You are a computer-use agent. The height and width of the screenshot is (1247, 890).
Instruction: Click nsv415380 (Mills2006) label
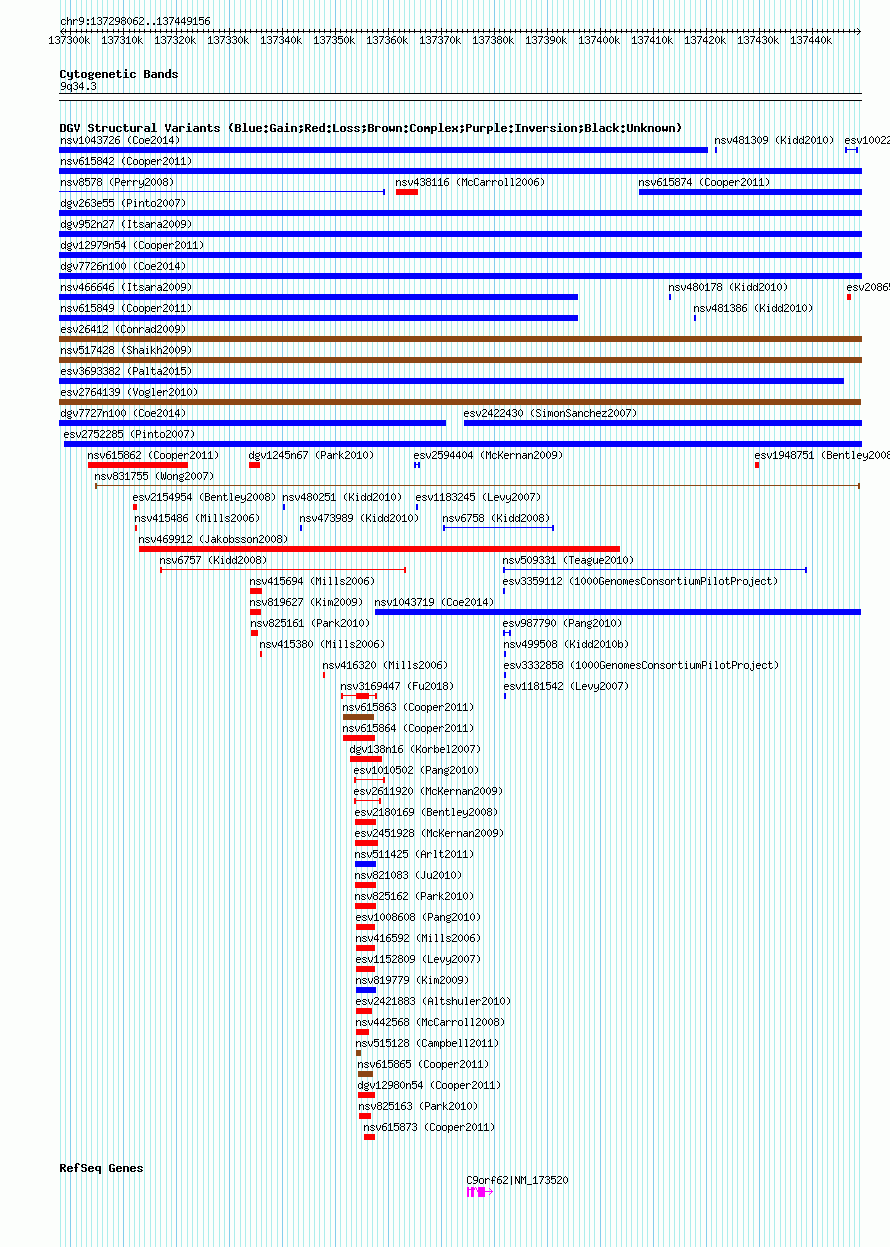pyautogui.click(x=322, y=644)
